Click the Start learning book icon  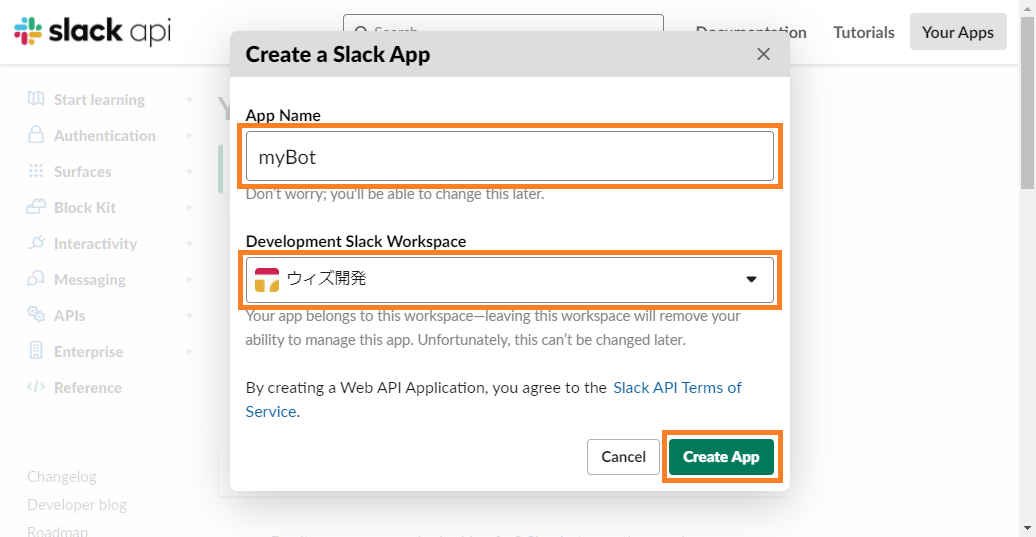pos(36,99)
